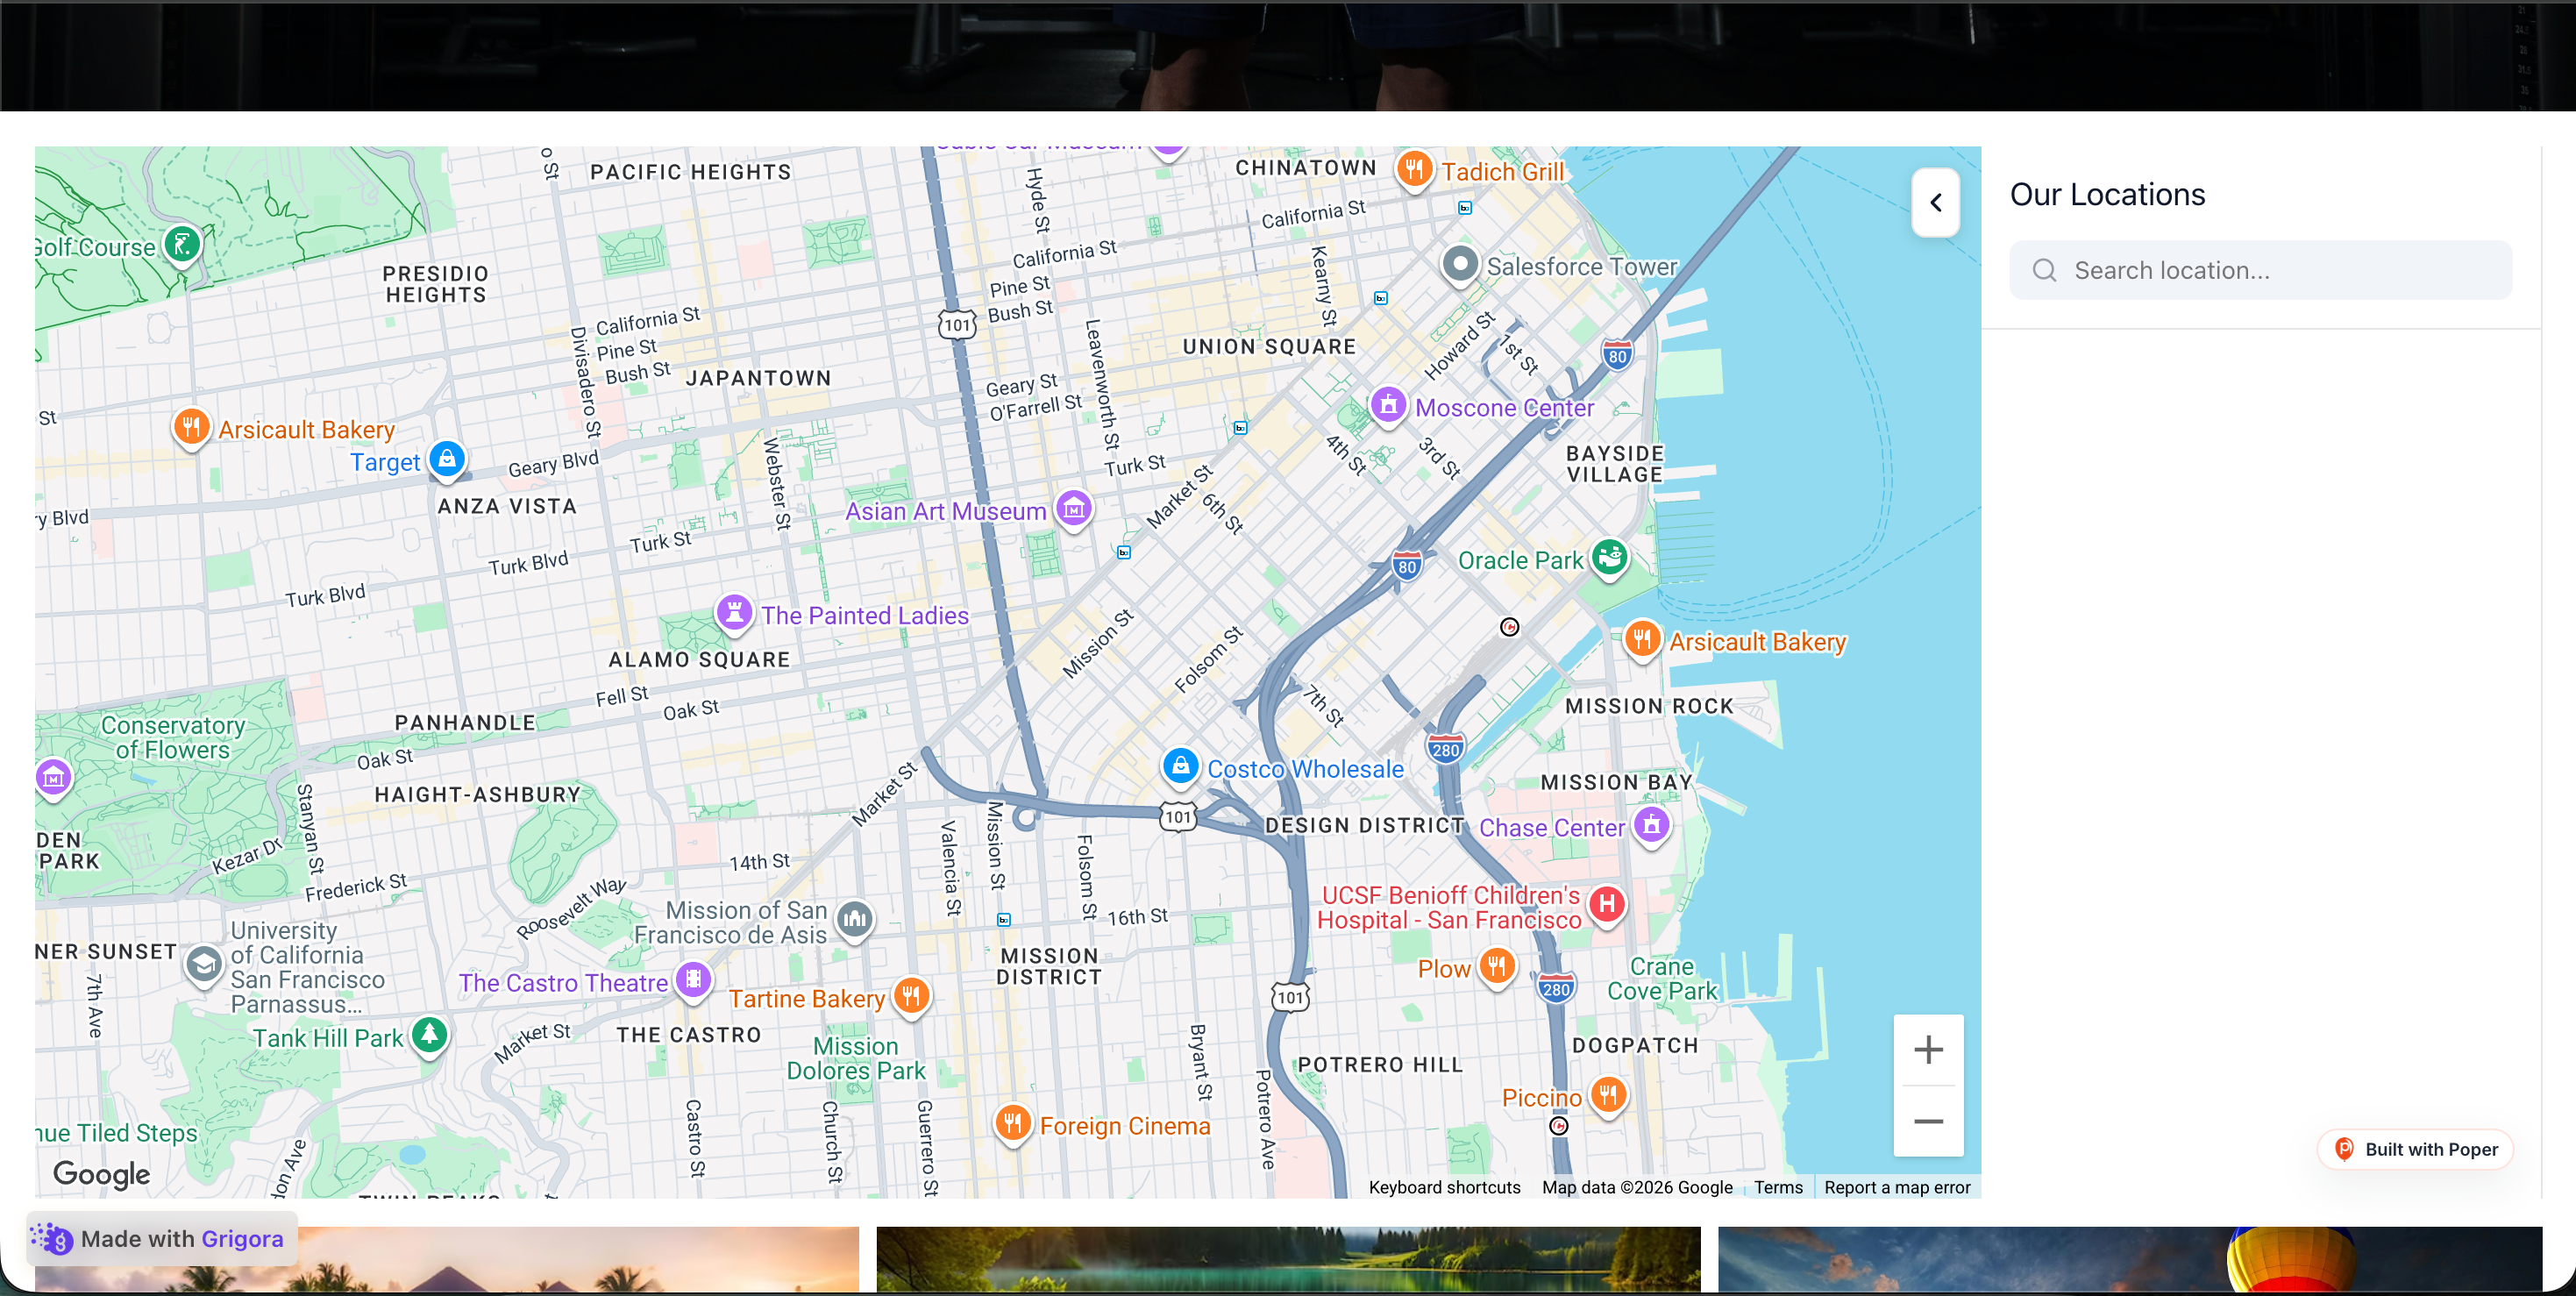Open the map Terms link

[x=1778, y=1187]
